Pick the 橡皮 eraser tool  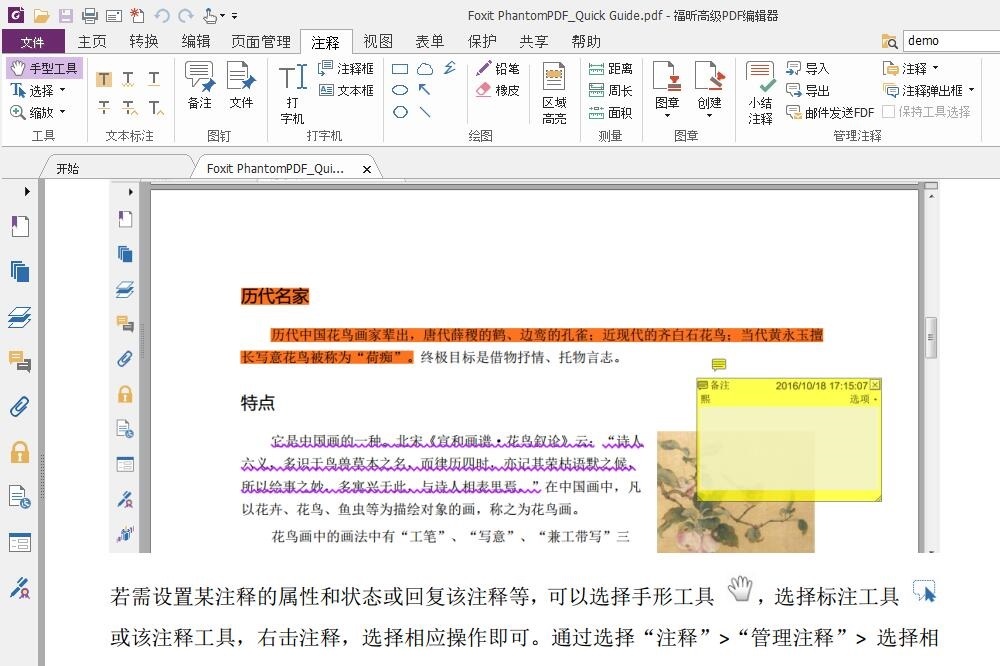click(497, 91)
